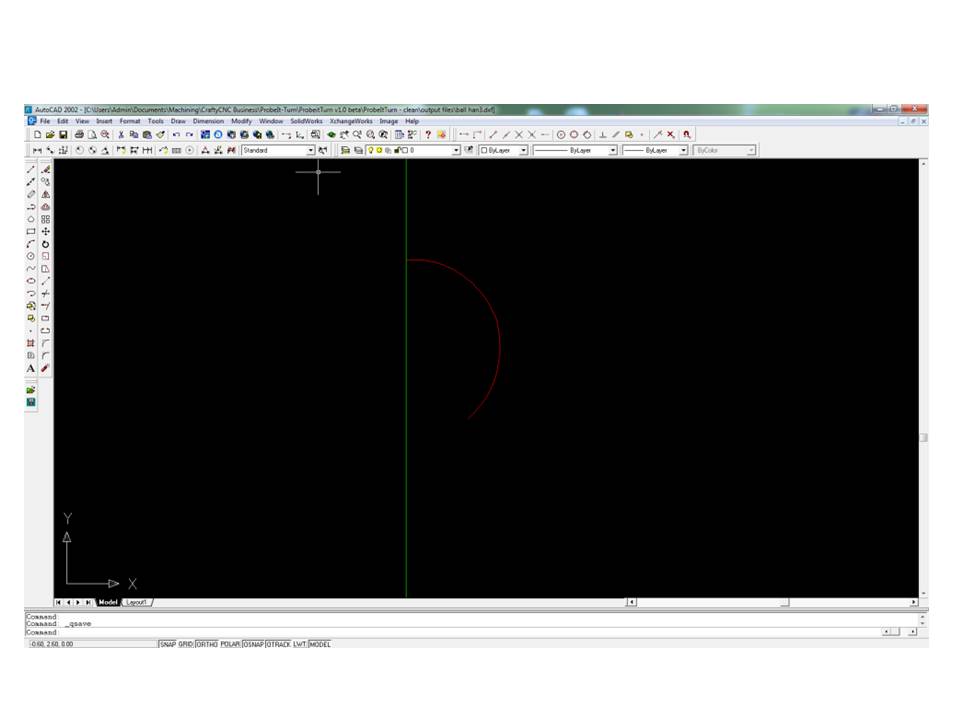Viewport: 960px width, 720px height.
Task: Select the Rotate tool
Action: click(45, 244)
